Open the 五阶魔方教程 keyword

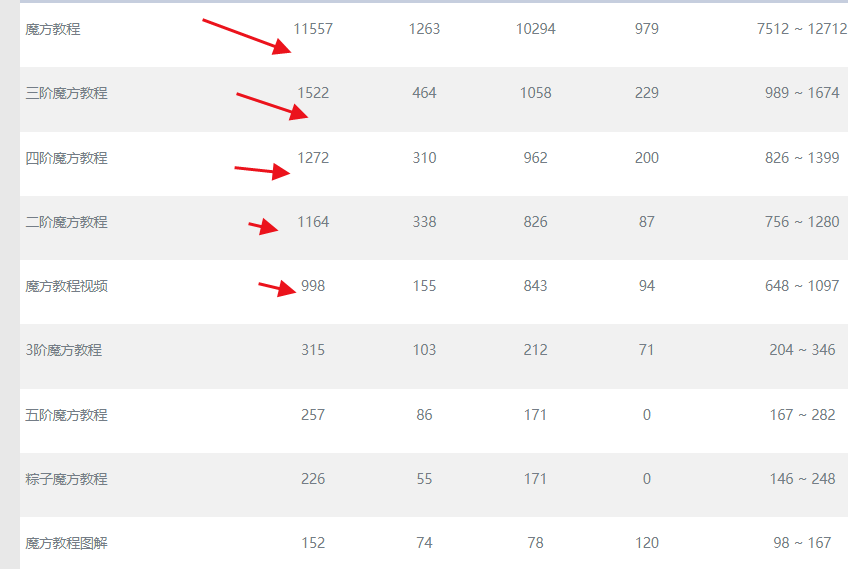(66, 415)
